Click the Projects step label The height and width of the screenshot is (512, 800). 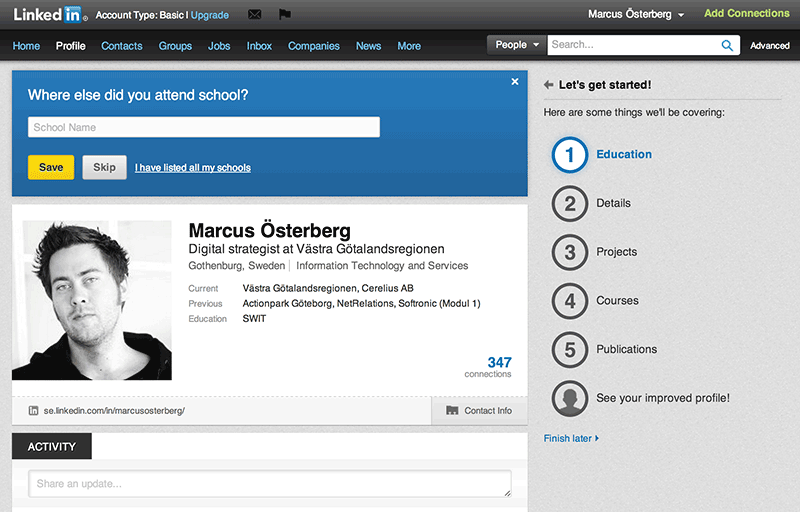pos(616,252)
